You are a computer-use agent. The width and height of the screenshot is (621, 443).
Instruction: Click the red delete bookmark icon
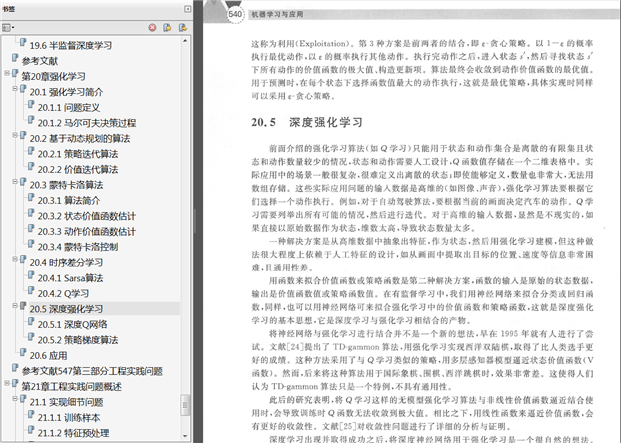[152, 27]
